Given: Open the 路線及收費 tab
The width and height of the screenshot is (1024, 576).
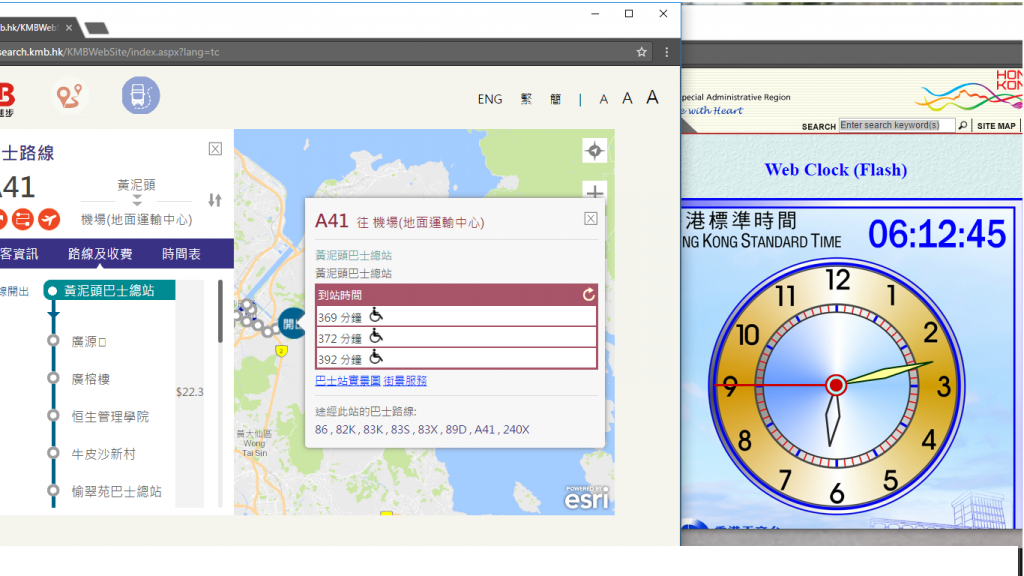Looking at the screenshot, I should pyautogui.click(x=100, y=254).
